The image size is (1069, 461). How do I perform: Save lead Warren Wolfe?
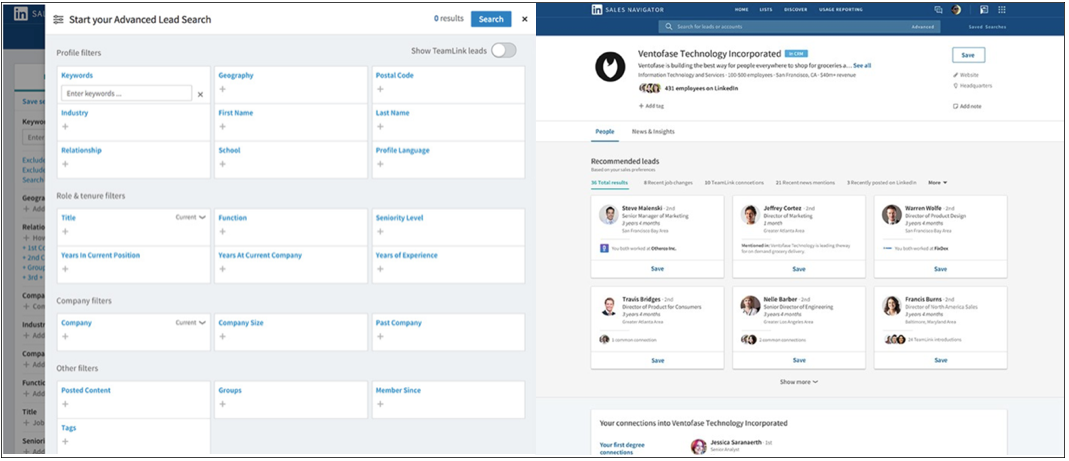click(940, 269)
